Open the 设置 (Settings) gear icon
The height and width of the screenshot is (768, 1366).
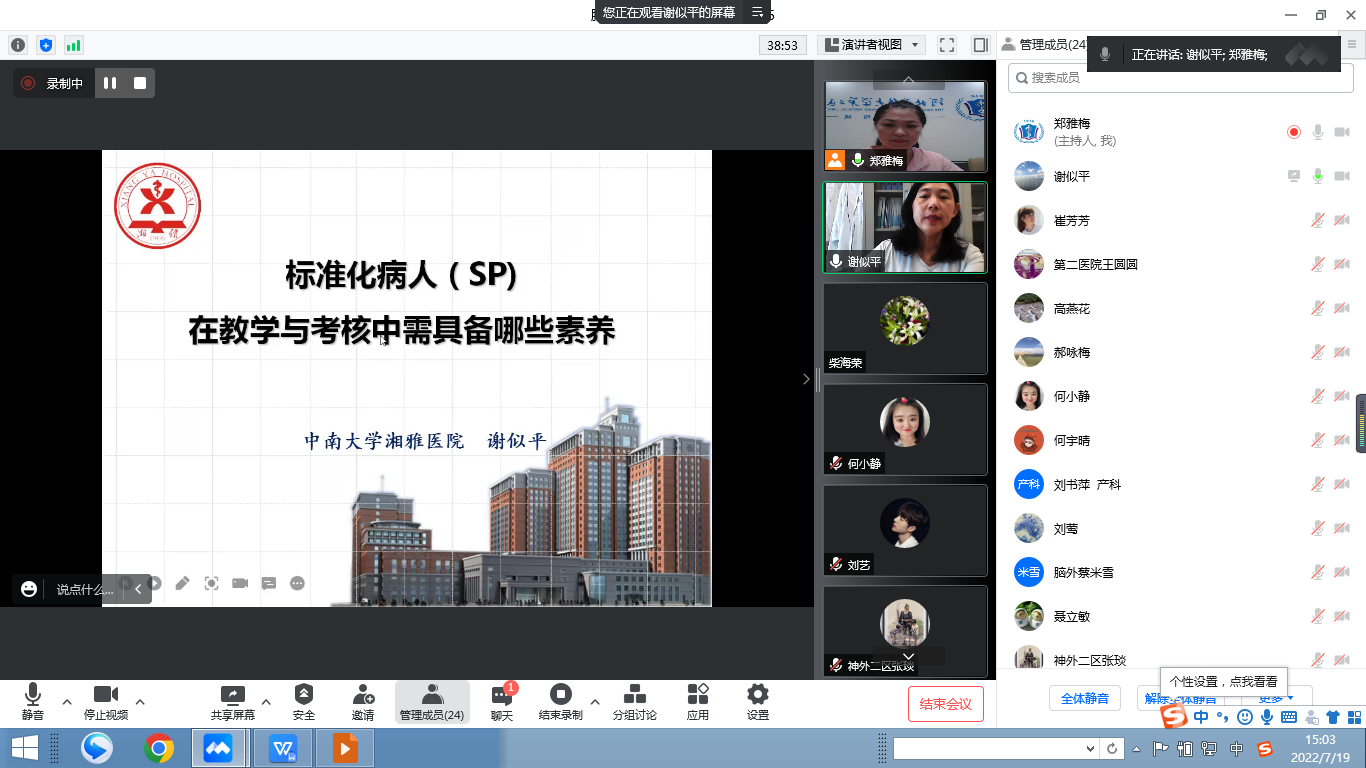point(758,701)
